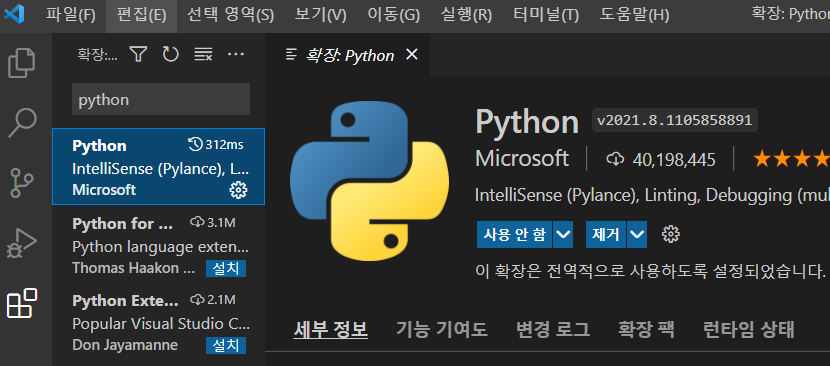
Task: Open the 도움말(H) menu
Action: coord(634,15)
